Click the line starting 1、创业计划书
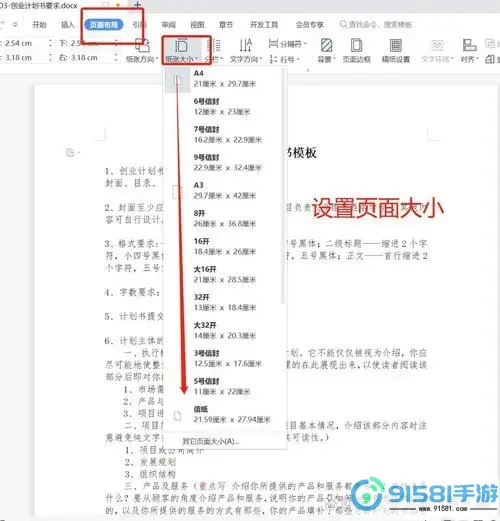 tap(134, 171)
